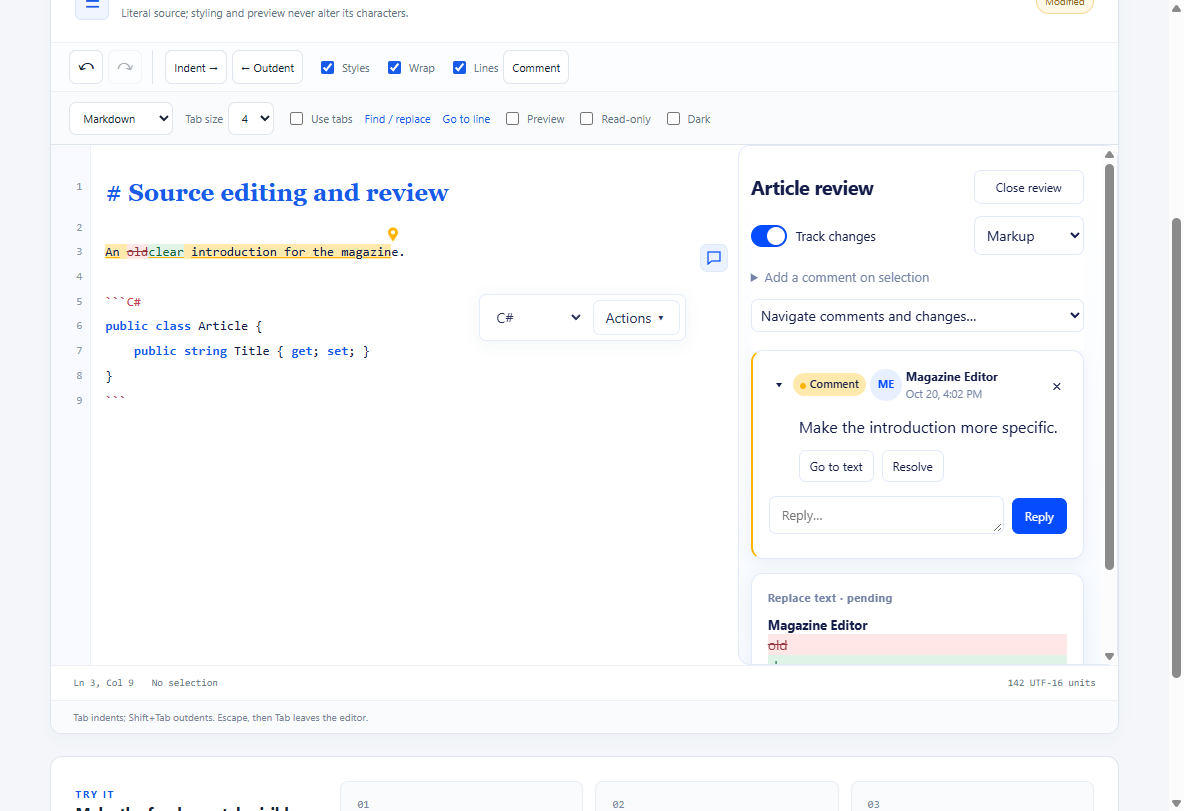Click the review panel scrollbar thumb
The height and width of the screenshot is (811, 1184).
tap(1109, 366)
